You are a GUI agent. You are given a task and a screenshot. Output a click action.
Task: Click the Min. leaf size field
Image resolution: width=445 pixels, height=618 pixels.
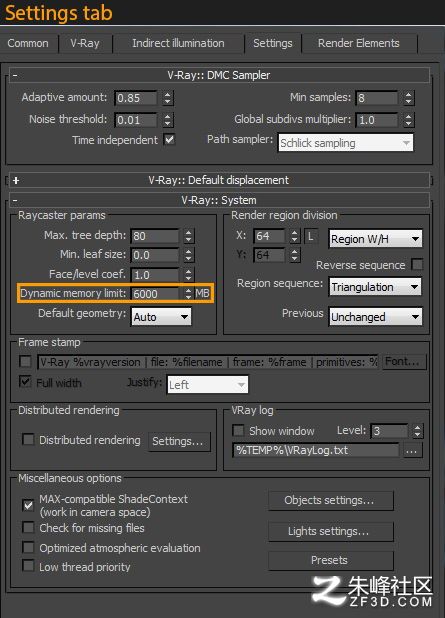(155, 255)
